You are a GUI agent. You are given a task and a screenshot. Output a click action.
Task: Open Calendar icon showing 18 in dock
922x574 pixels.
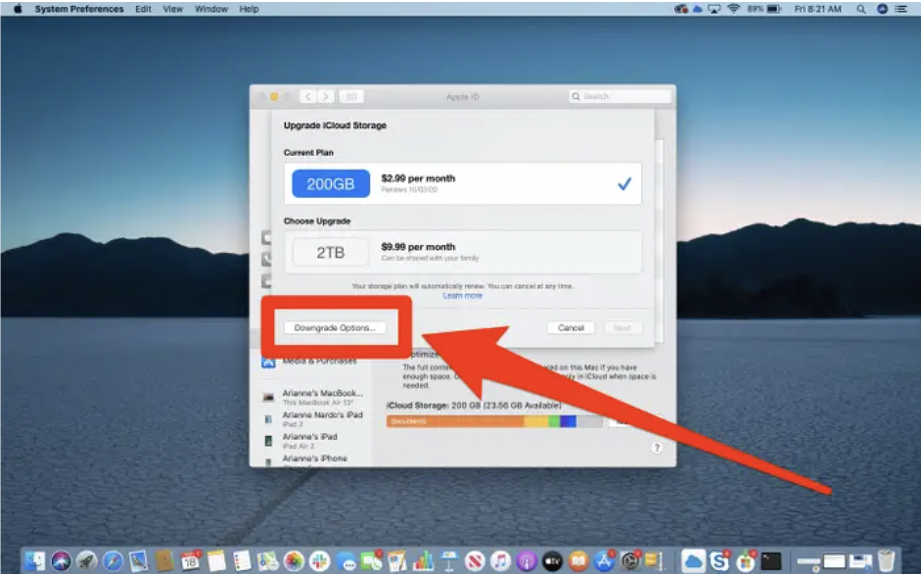(191, 561)
